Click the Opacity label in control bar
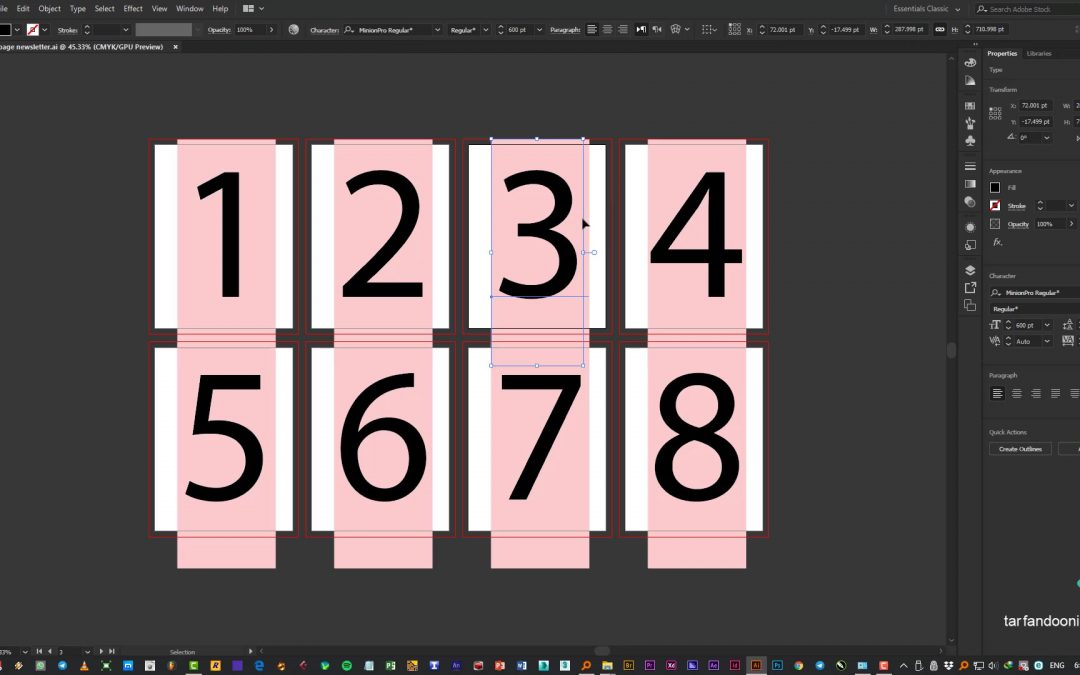Image resolution: width=1080 pixels, height=675 pixels. 219,30
